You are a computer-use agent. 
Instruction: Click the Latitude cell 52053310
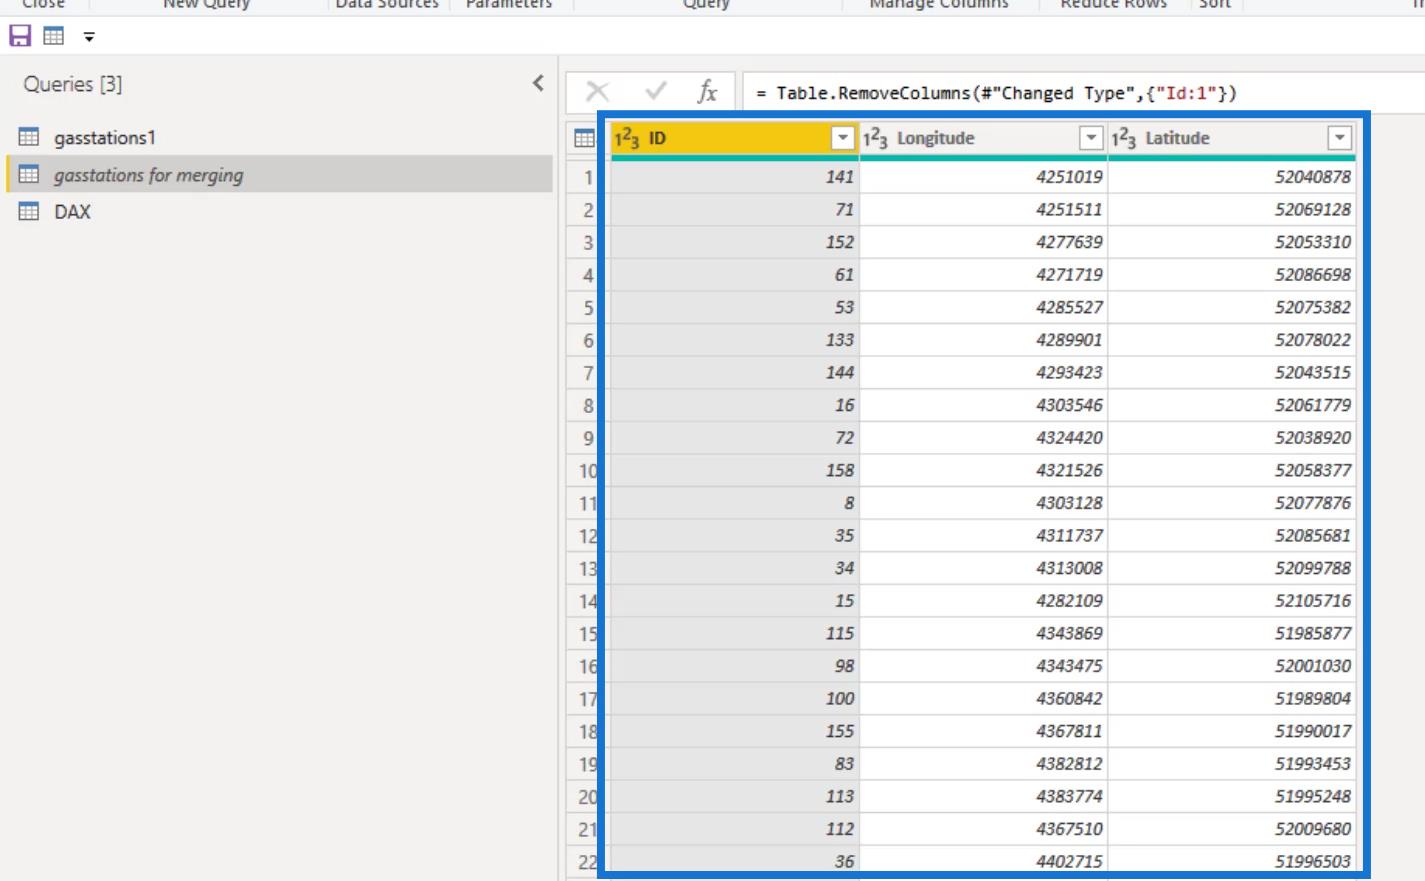[1231, 242]
